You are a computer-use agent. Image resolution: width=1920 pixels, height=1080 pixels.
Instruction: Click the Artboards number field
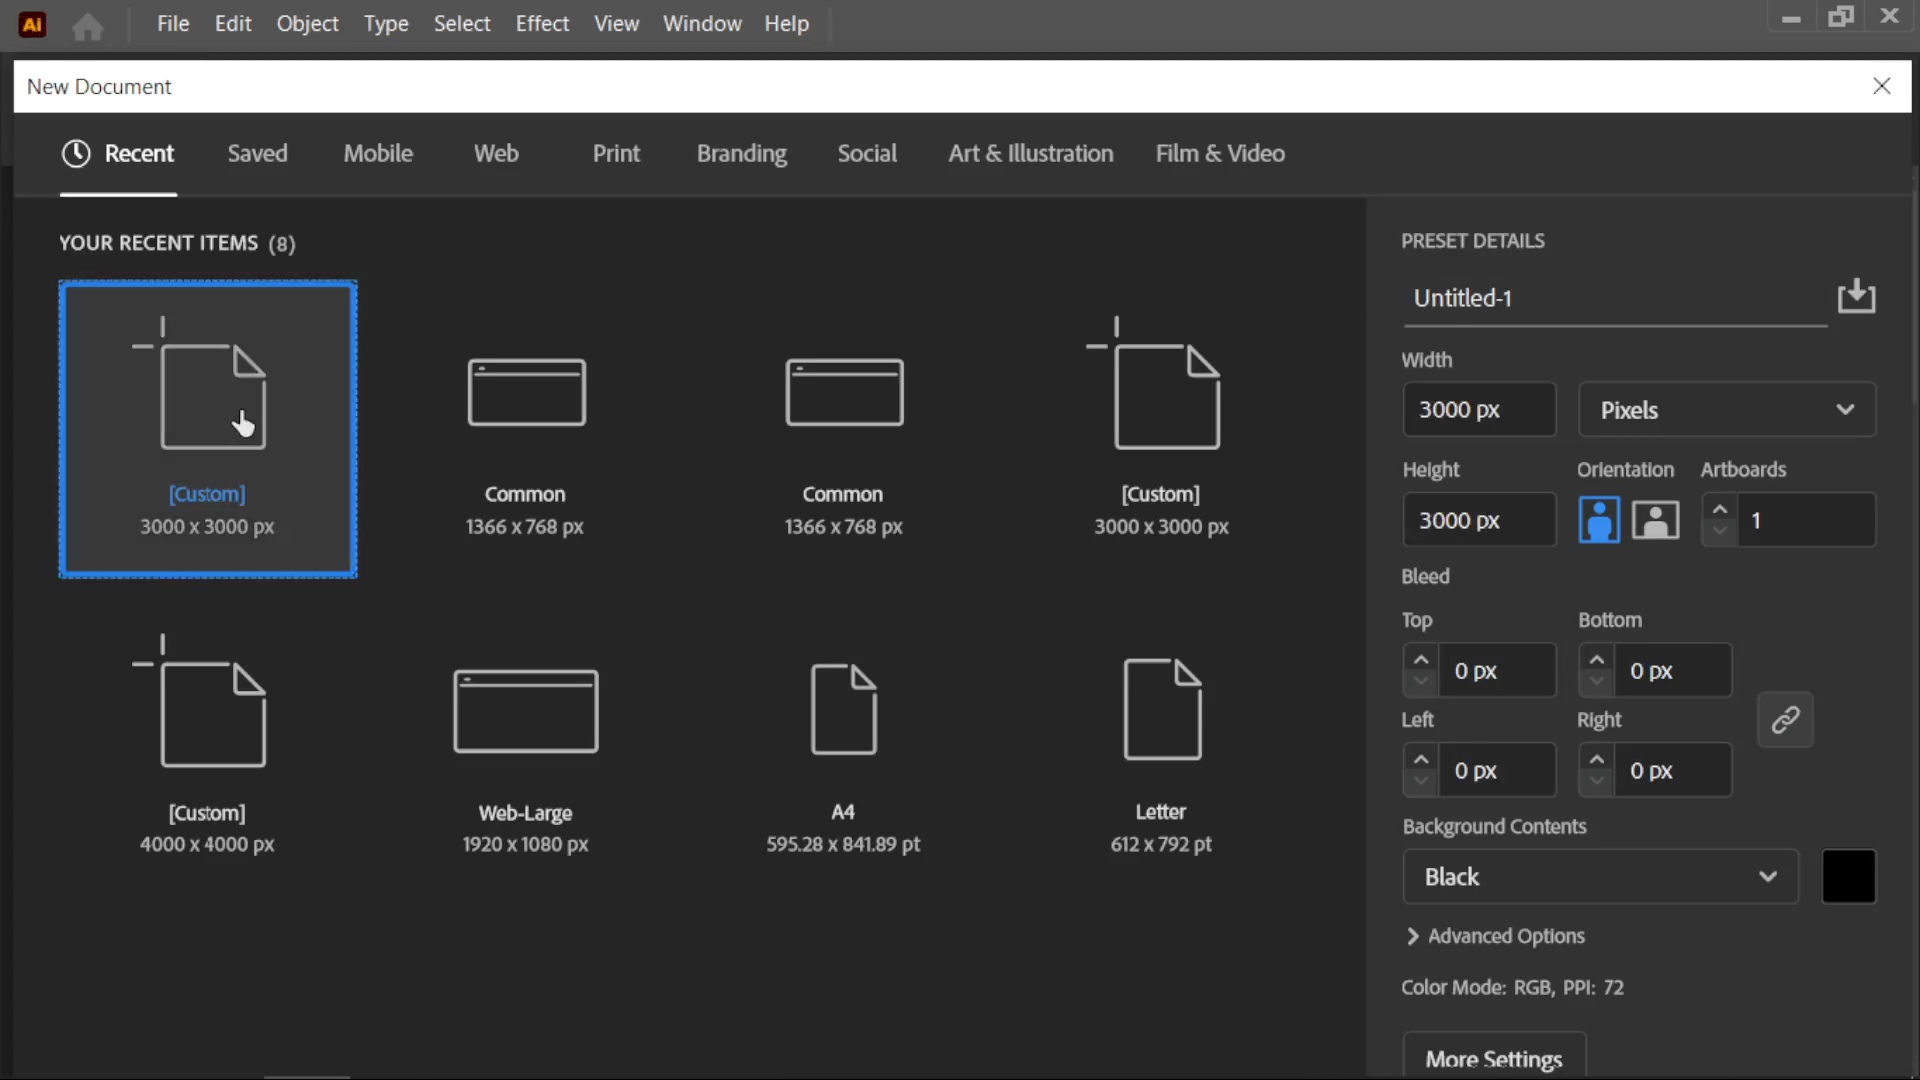pos(1806,520)
